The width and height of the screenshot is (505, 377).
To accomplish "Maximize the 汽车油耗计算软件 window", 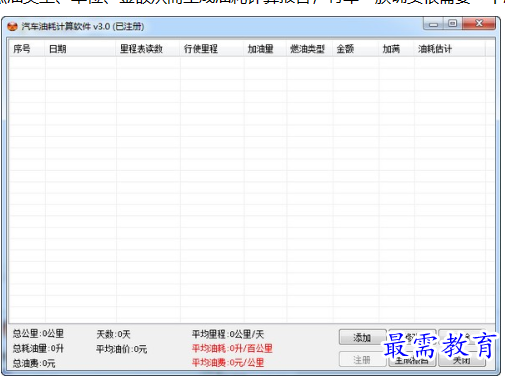I will (x=452, y=24).
